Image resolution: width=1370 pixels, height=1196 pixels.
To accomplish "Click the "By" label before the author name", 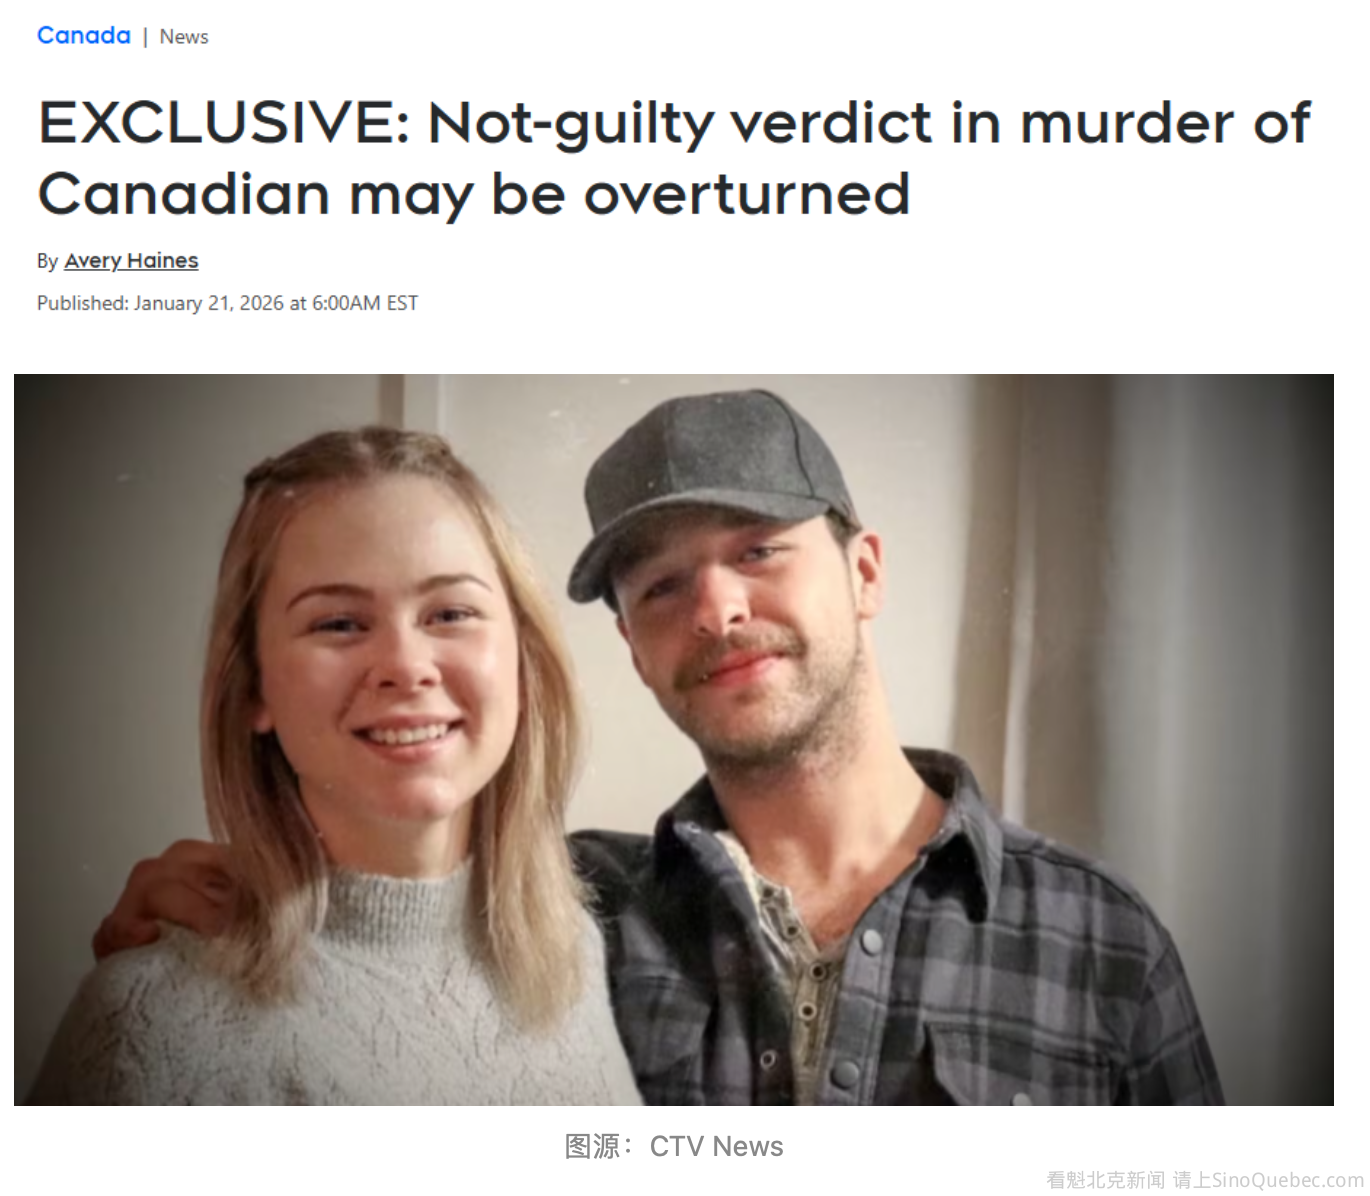I will pos(47,262).
